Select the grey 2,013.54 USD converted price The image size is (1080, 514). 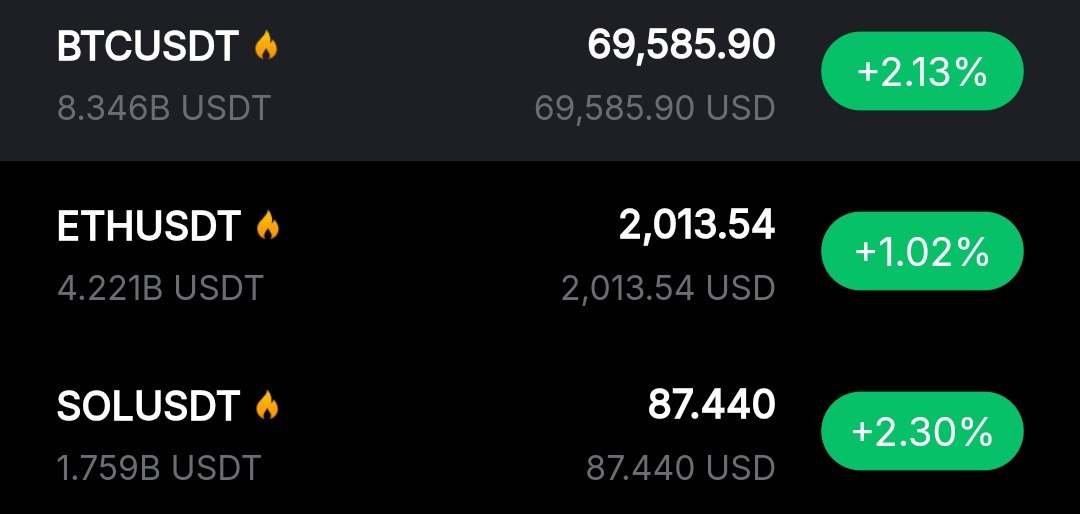[668, 288]
